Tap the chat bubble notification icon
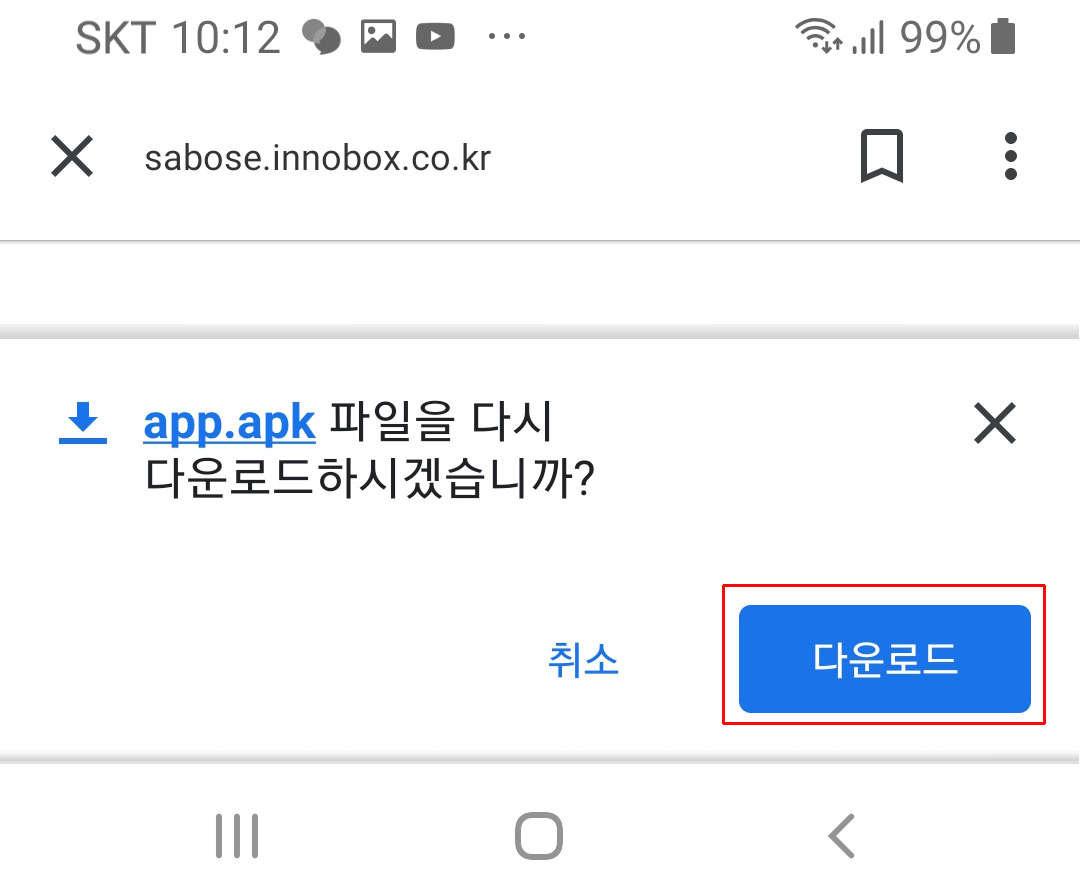 pyautogui.click(x=322, y=36)
